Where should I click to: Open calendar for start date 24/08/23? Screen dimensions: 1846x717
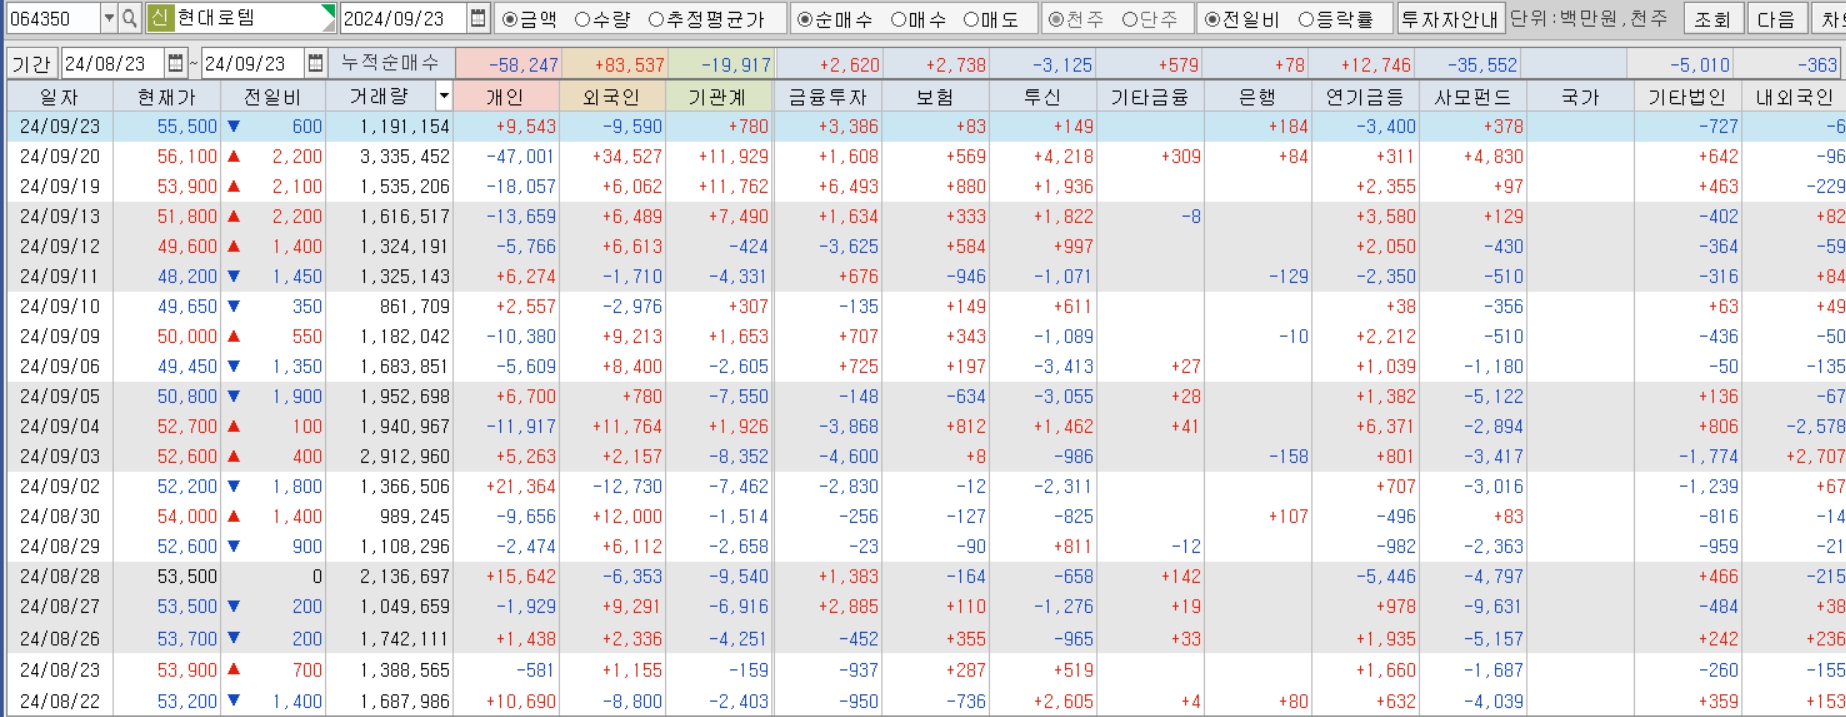[176, 64]
